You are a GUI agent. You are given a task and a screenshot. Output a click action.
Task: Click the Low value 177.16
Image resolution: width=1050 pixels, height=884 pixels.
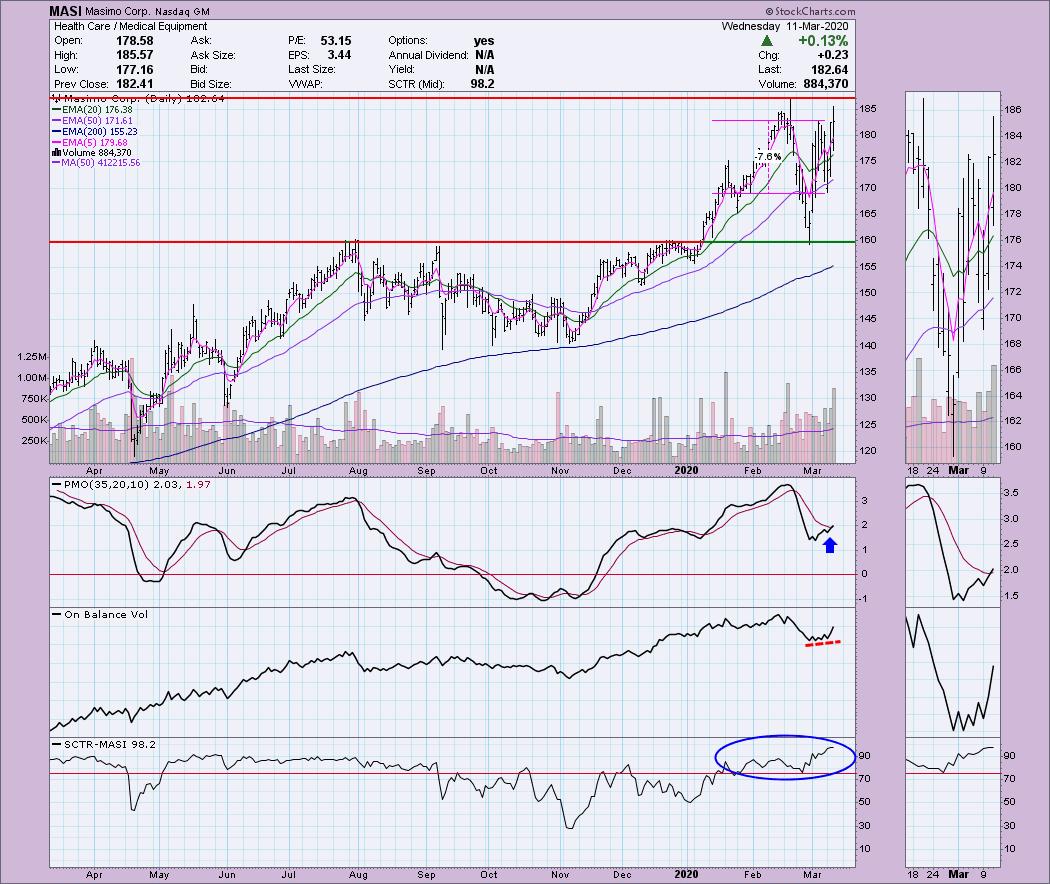click(135, 70)
